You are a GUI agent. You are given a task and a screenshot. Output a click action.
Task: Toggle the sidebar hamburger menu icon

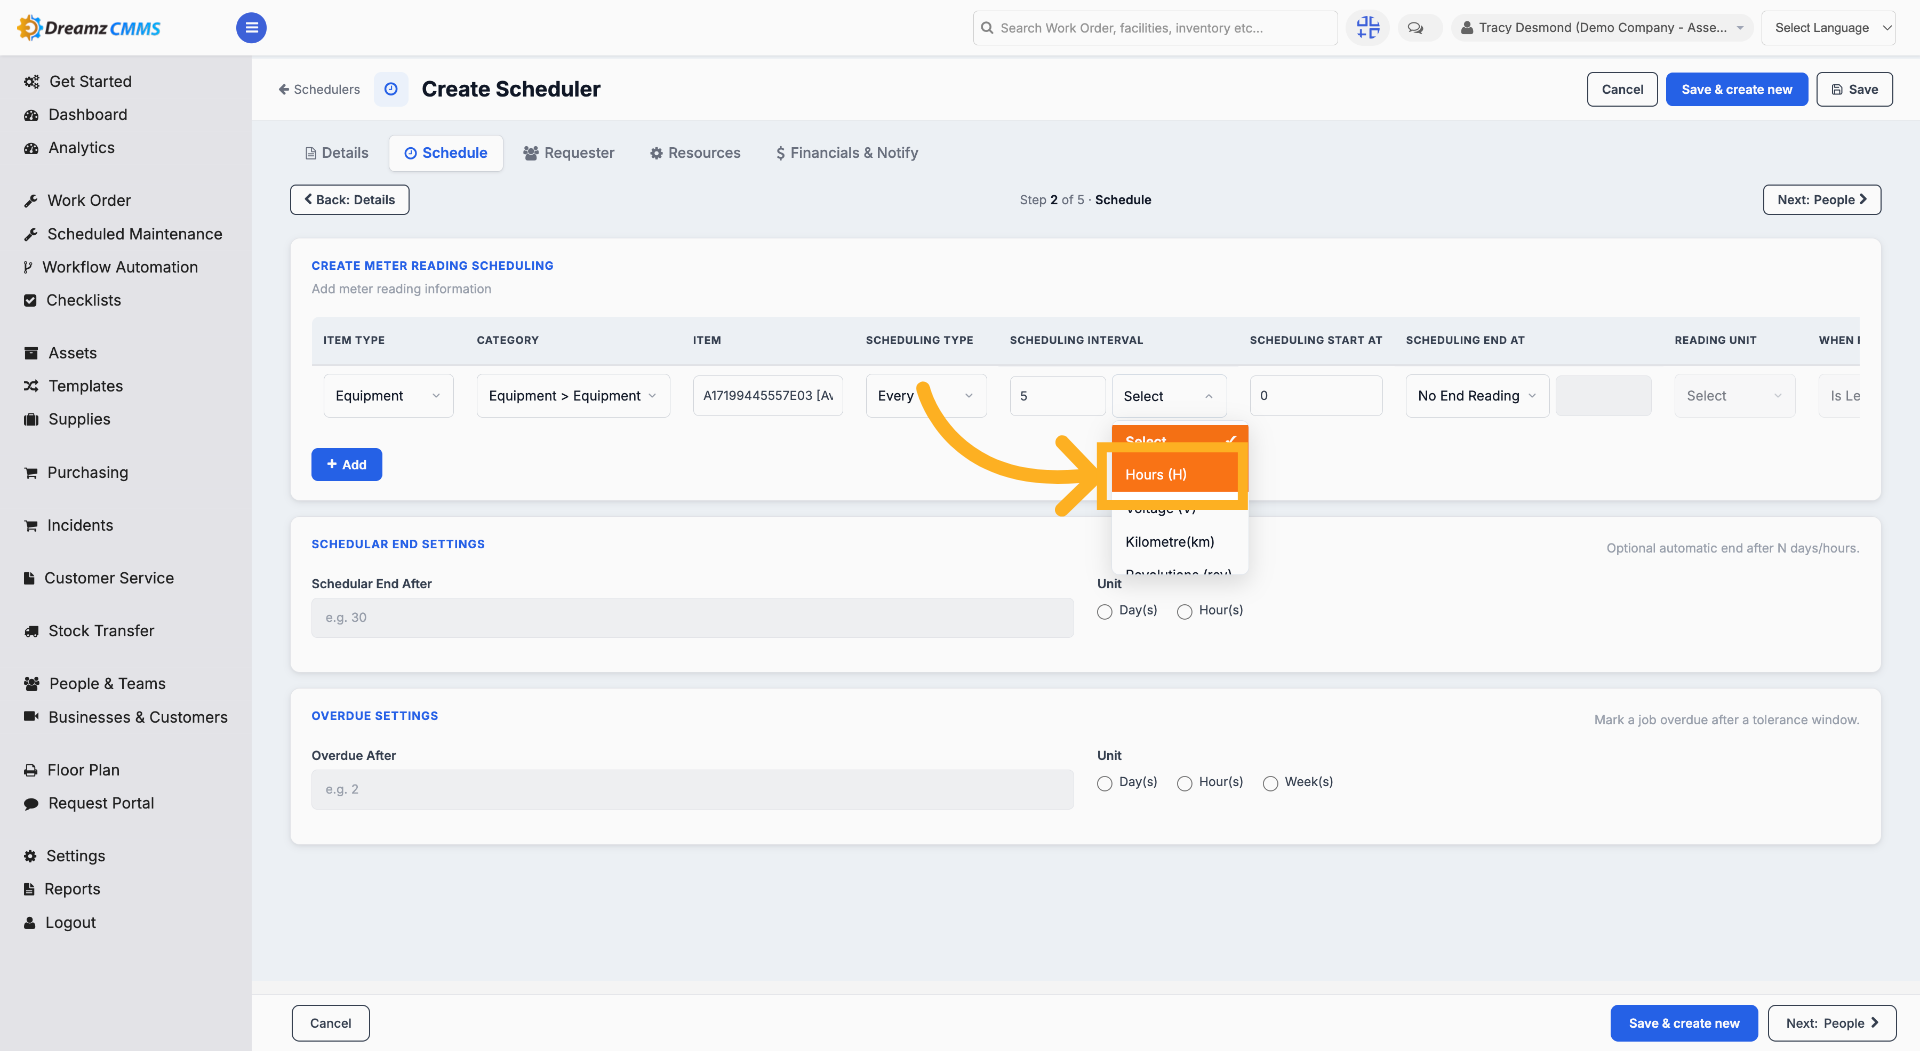coord(251,28)
